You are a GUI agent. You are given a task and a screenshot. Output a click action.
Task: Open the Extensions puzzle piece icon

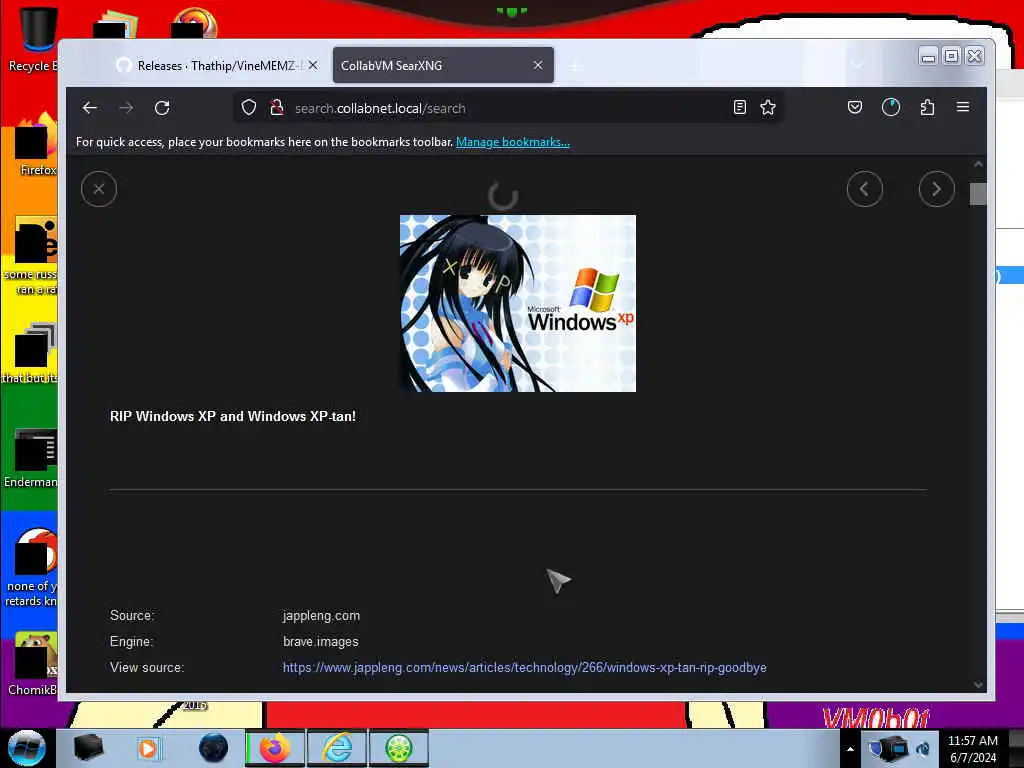pos(927,108)
